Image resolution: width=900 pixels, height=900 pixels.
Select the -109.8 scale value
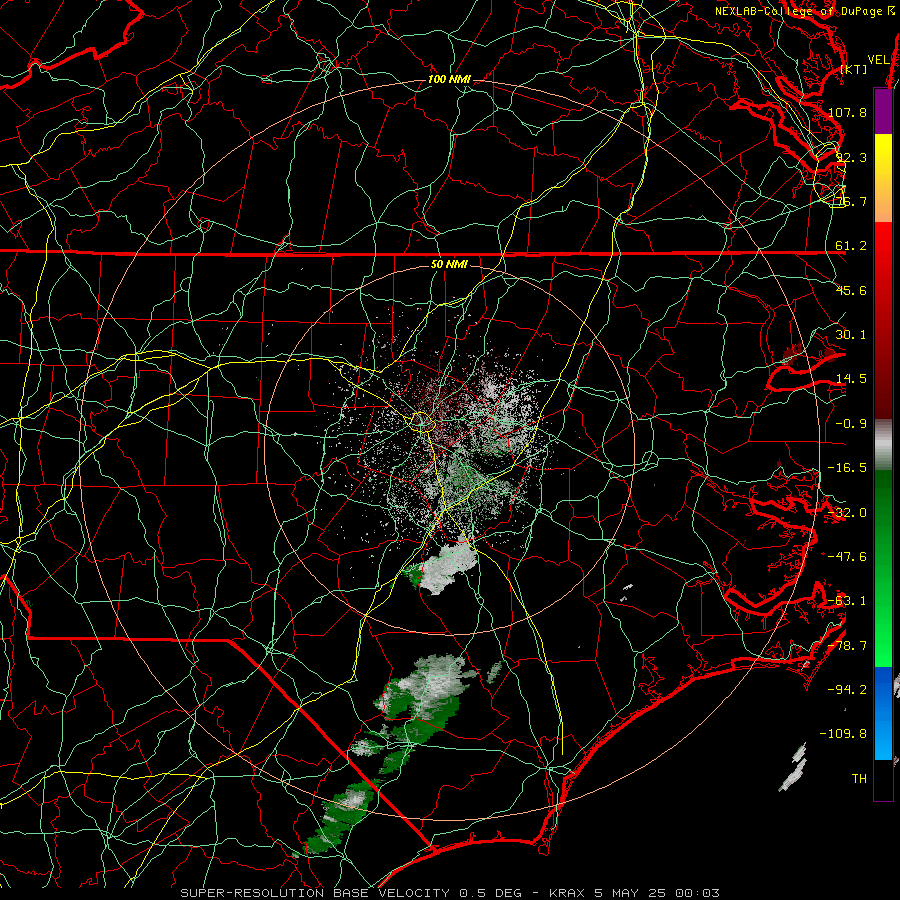(x=843, y=734)
